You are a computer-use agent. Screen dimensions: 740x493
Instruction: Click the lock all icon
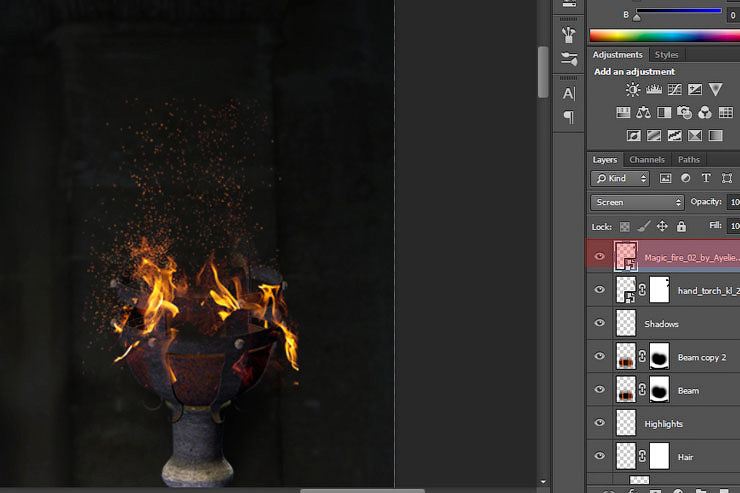pos(681,227)
